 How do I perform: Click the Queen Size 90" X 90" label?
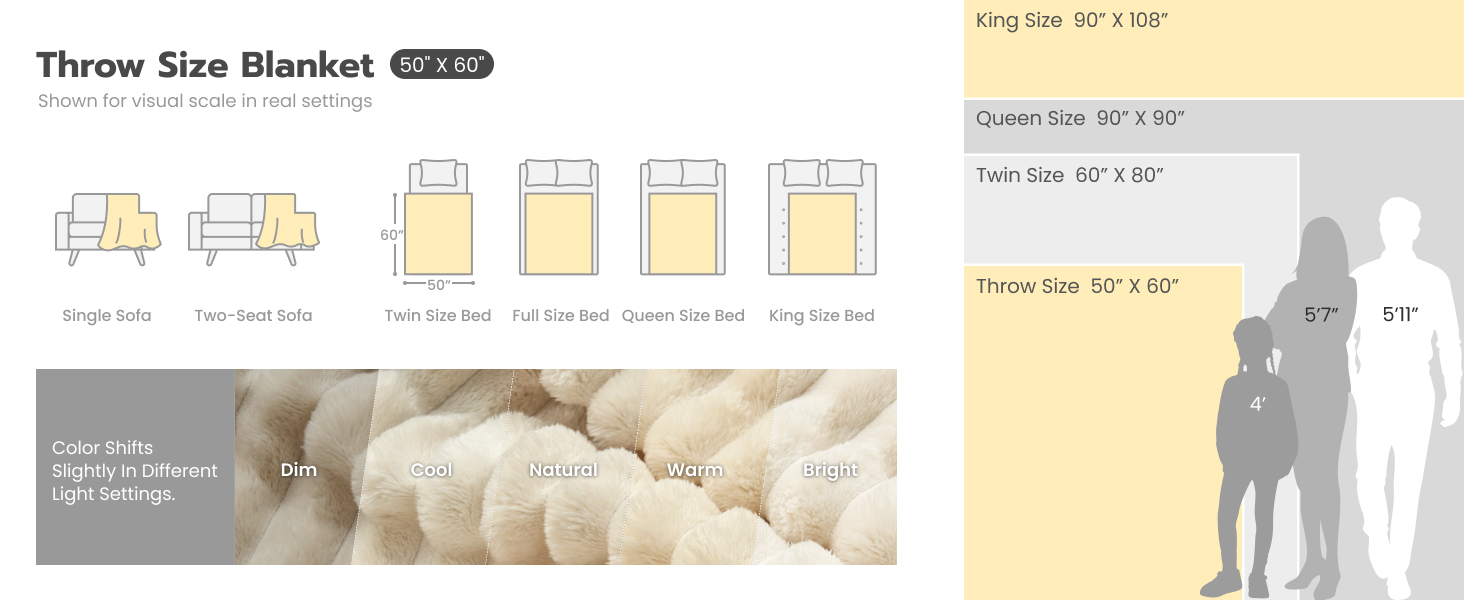click(x=1080, y=119)
